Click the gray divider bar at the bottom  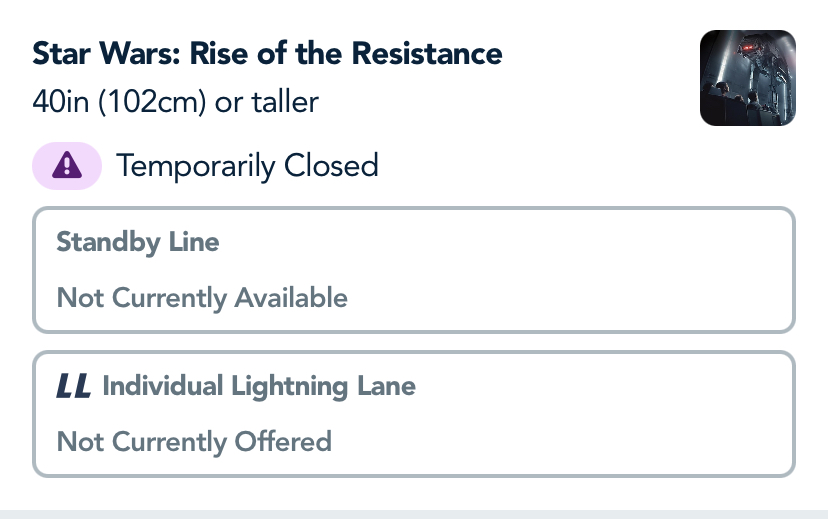click(414, 513)
